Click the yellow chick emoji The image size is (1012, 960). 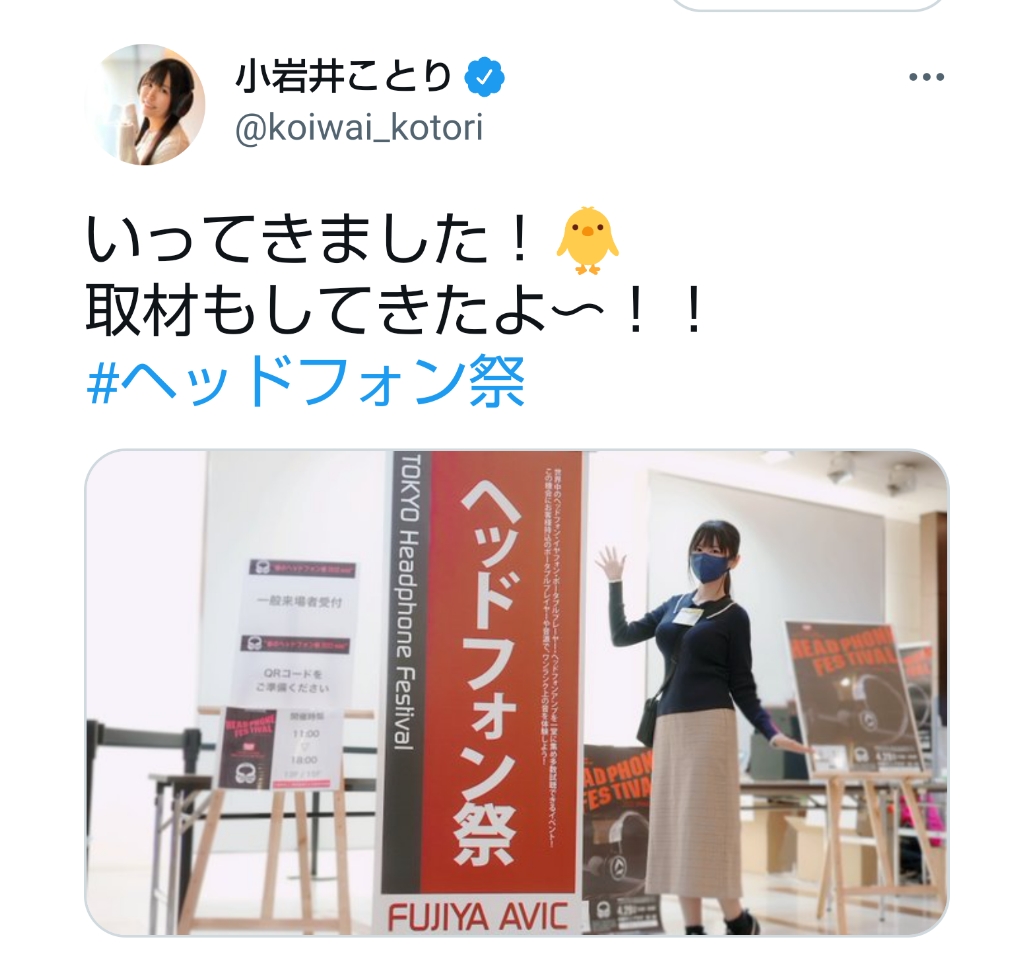pos(587,240)
